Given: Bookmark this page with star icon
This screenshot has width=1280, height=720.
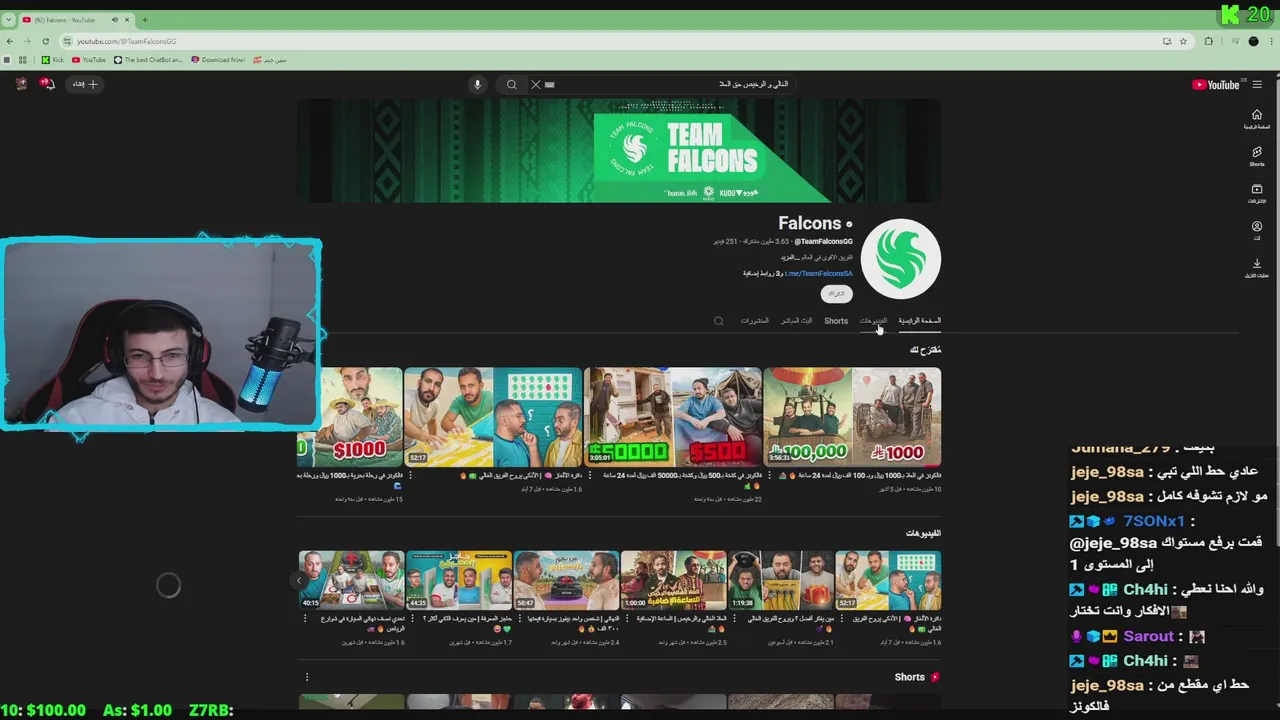Looking at the screenshot, I should point(1183,41).
